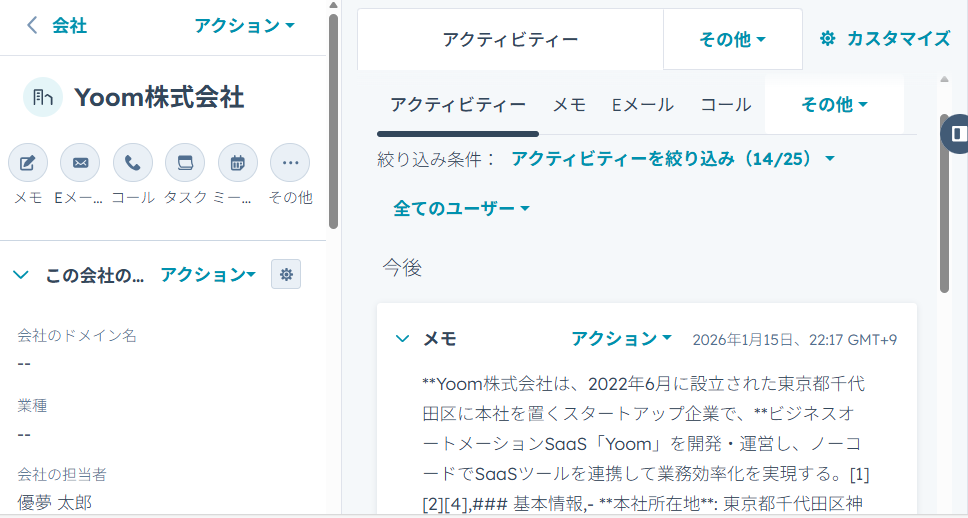Screen dimensions: 968x518
Task: Click the 会社のドメイン名 value field
Action: pyautogui.click(x=24, y=363)
